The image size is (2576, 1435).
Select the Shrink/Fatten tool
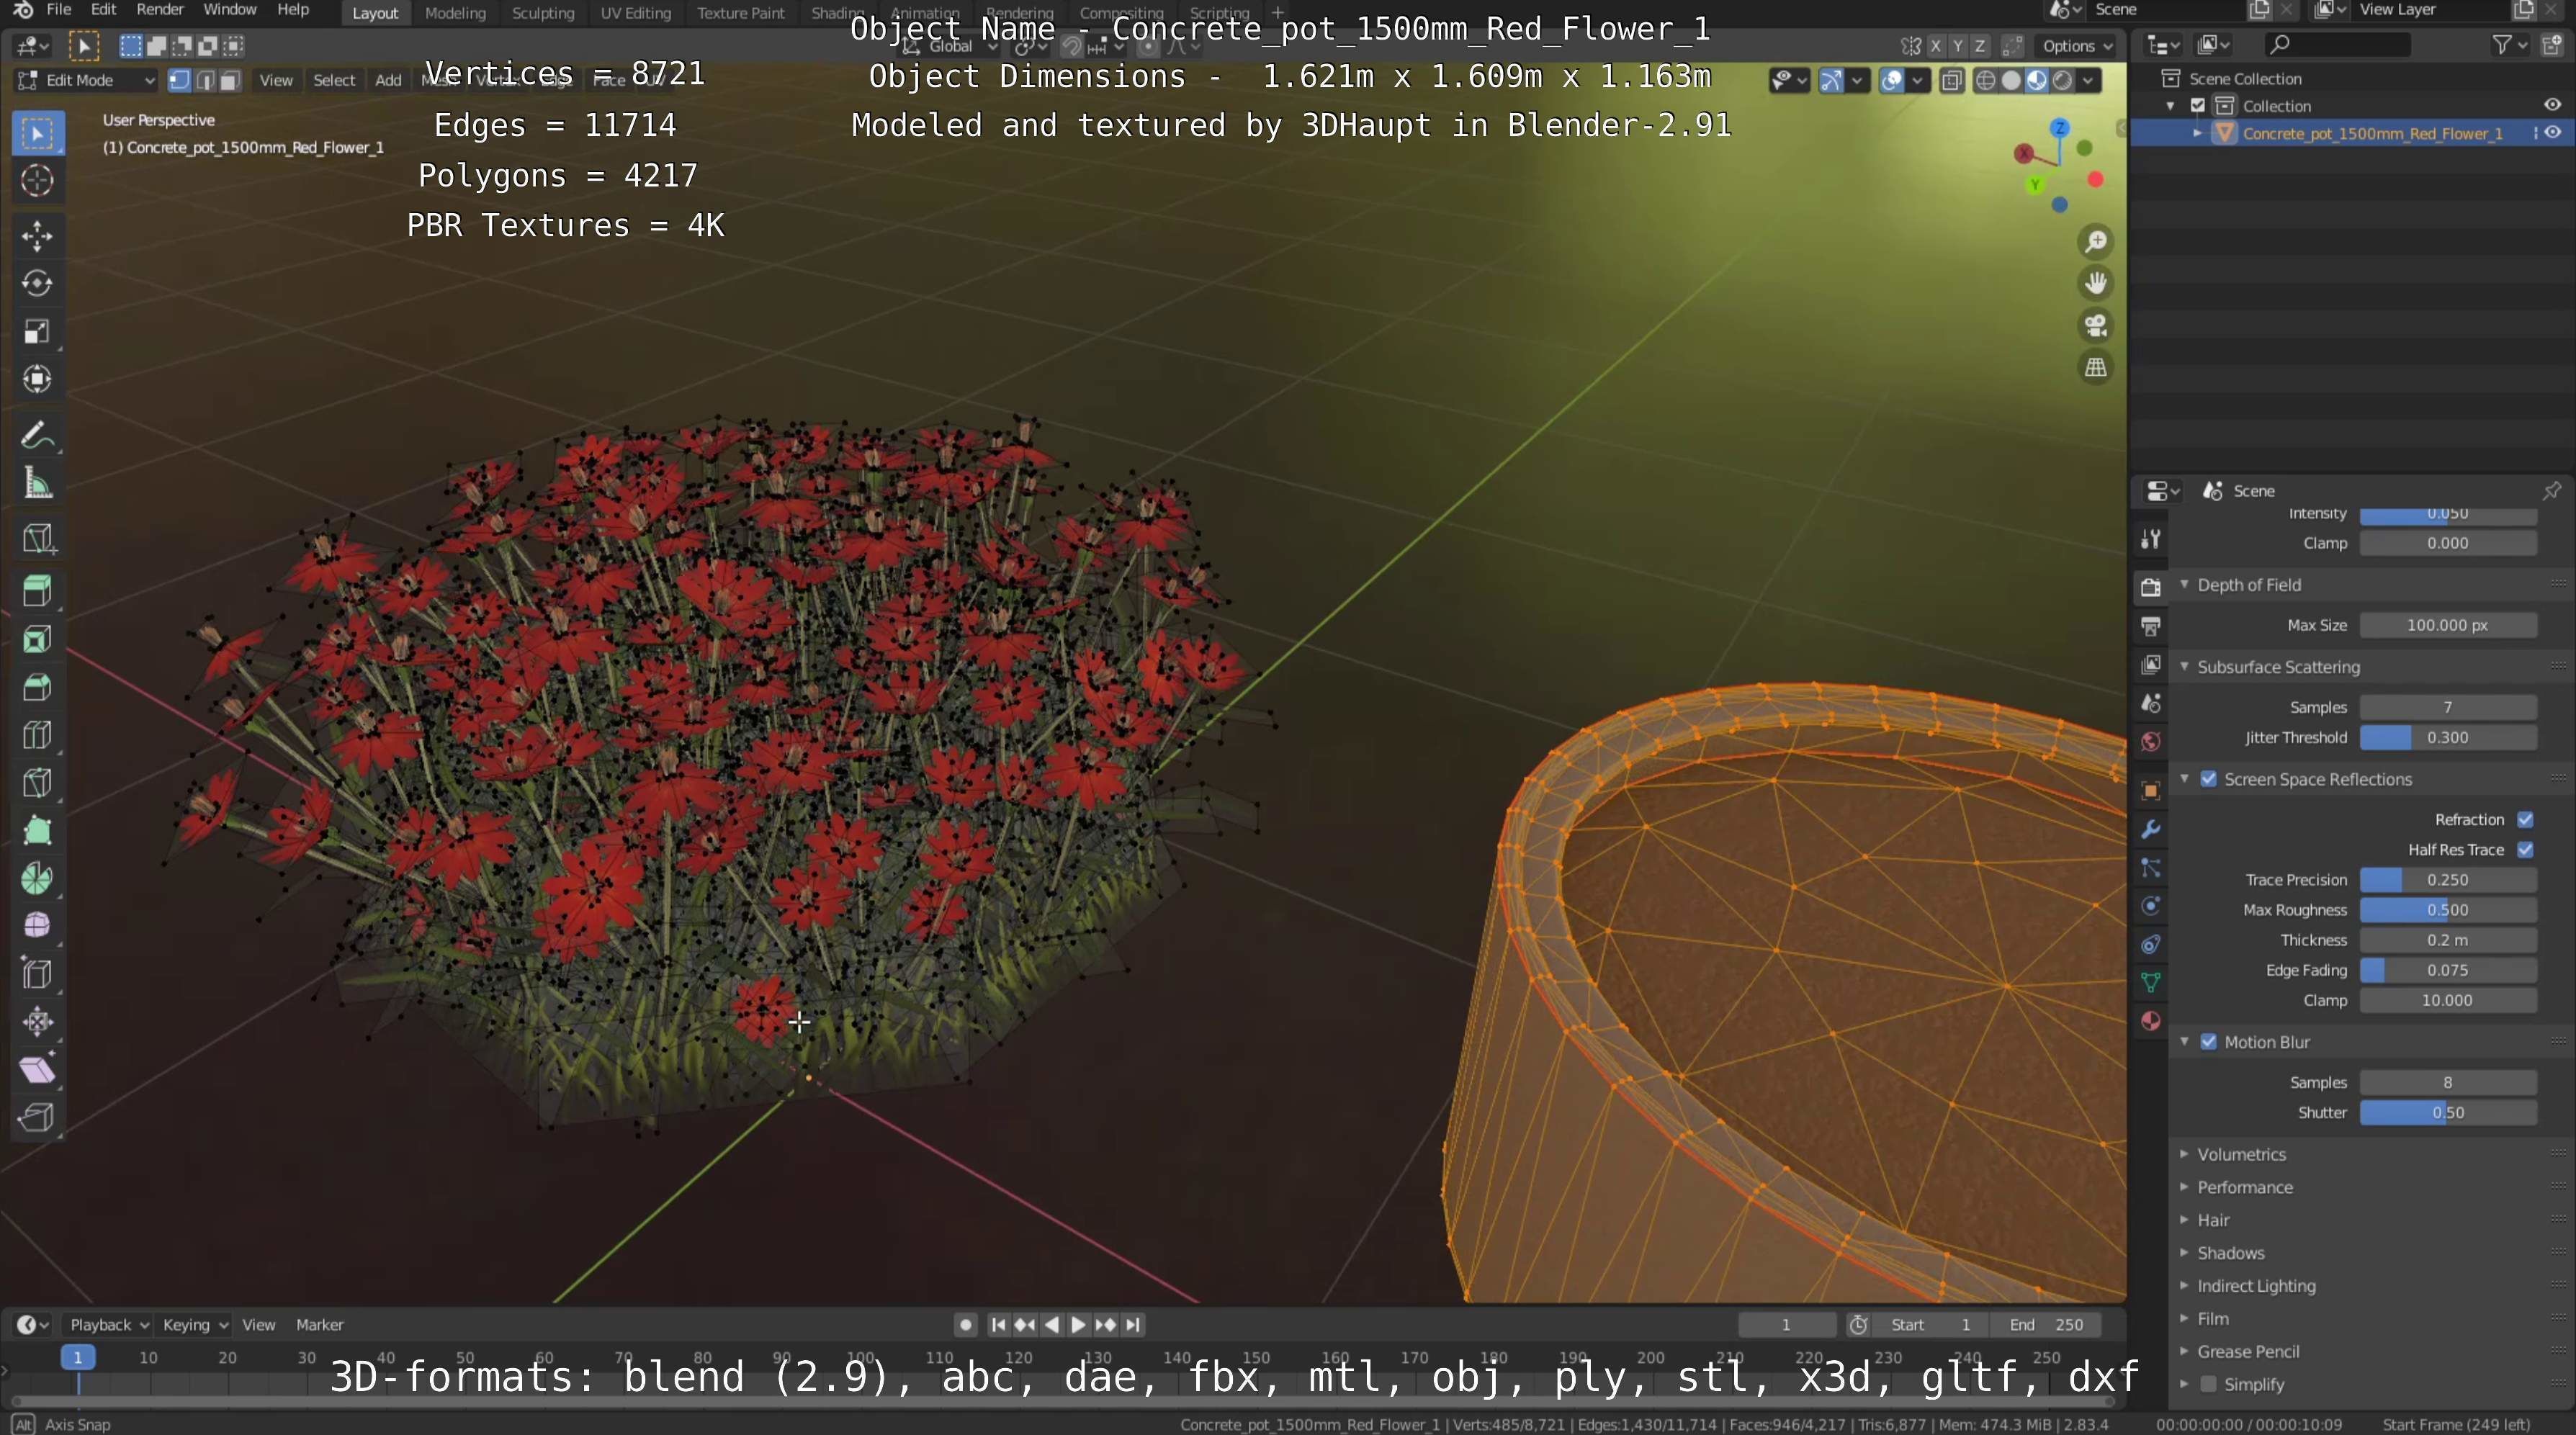[38, 1022]
